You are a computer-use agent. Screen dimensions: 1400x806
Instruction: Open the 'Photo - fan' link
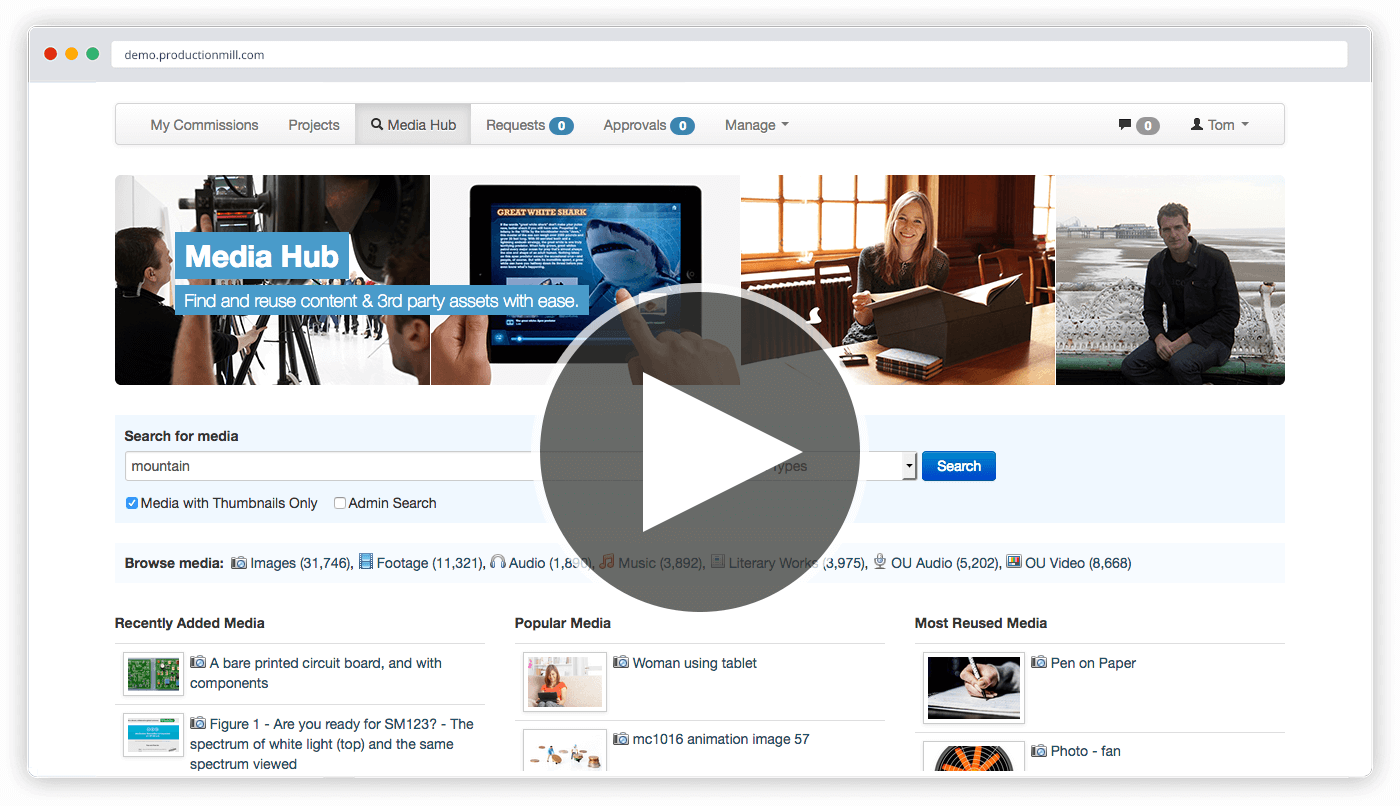point(1086,751)
